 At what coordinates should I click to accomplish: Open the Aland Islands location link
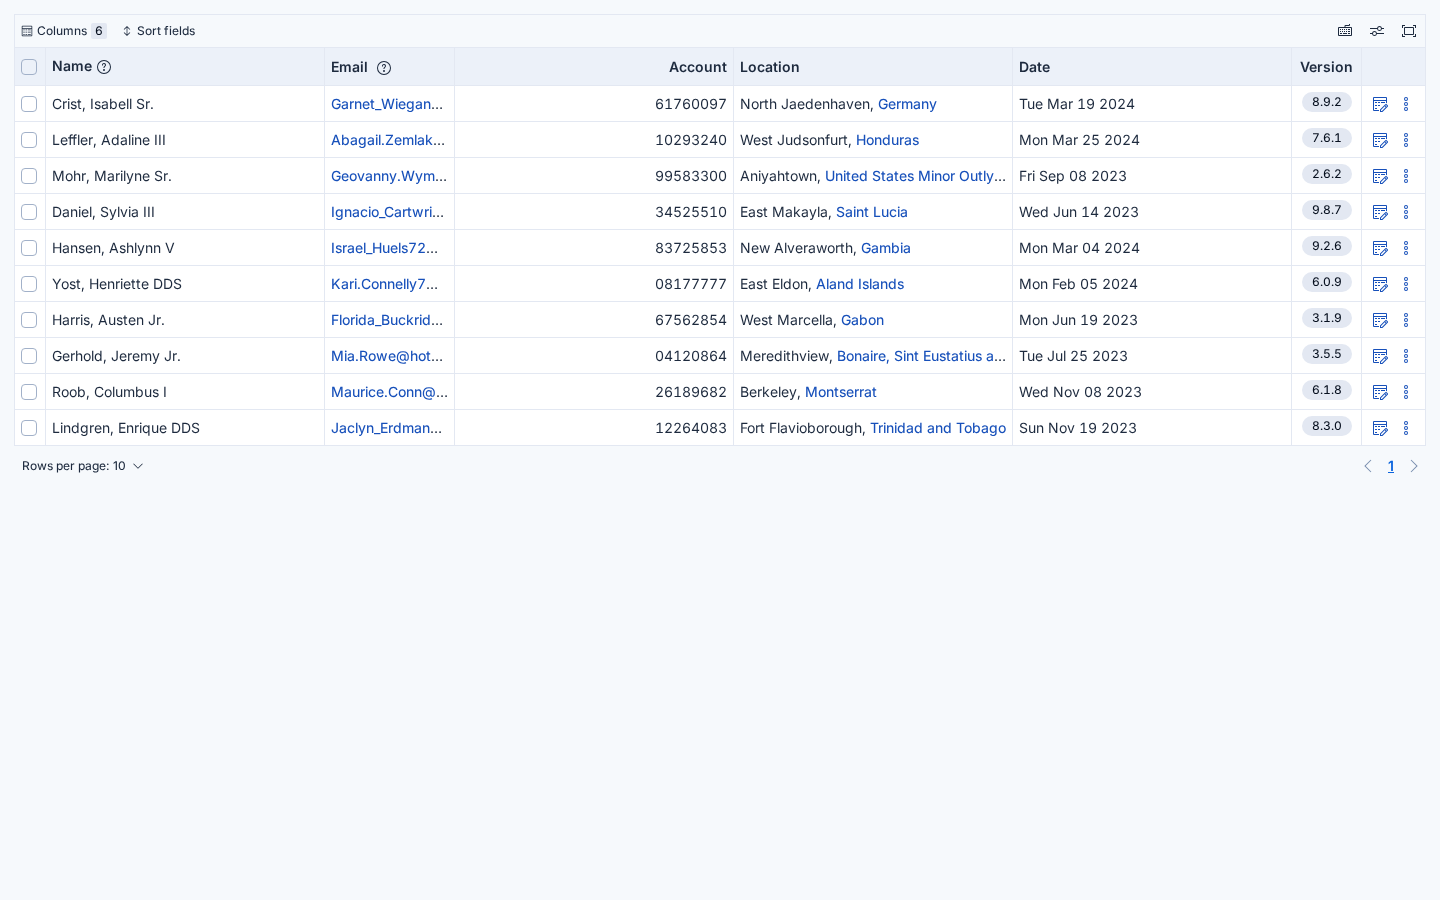tap(860, 284)
